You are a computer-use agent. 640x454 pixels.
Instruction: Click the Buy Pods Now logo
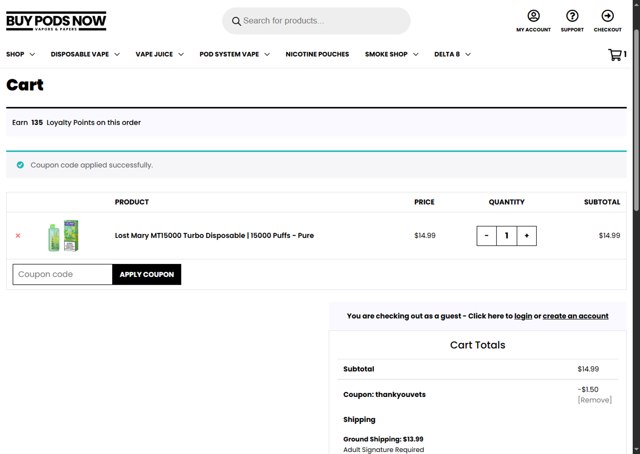pyautogui.click(x=56, y=21)
